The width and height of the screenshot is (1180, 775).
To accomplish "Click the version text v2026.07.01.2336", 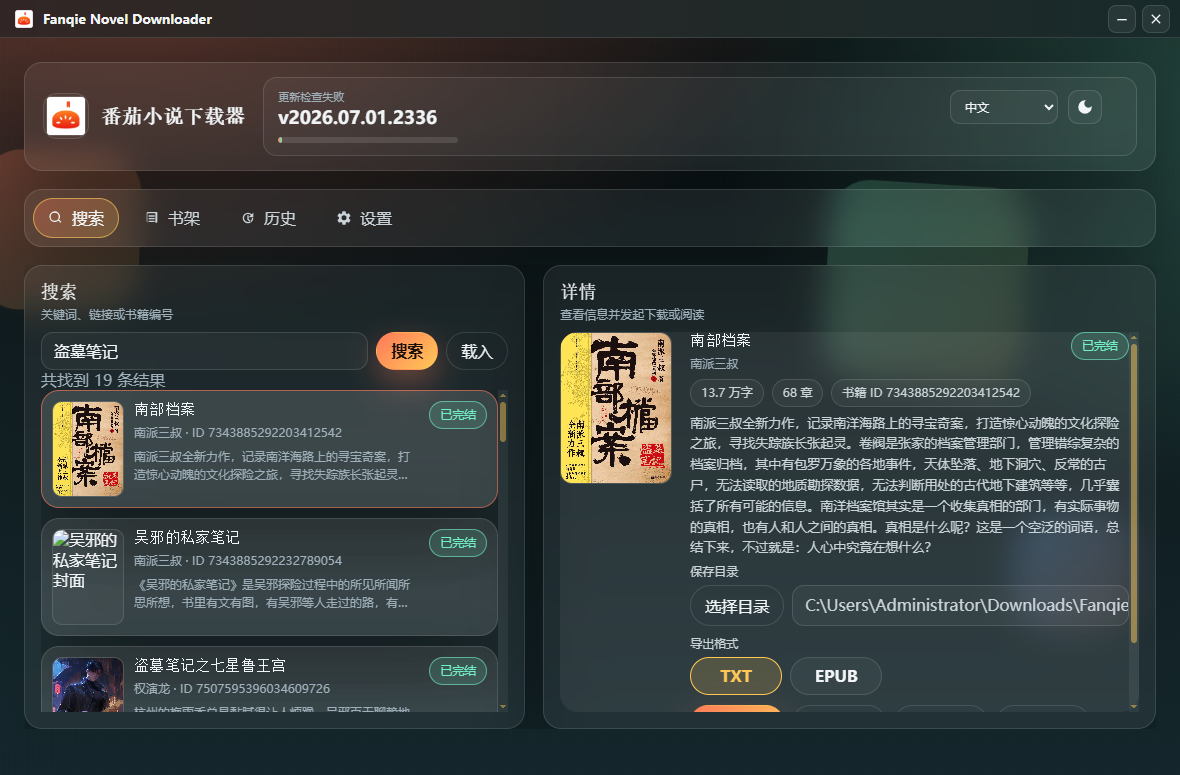I will (x=357, y=117).
